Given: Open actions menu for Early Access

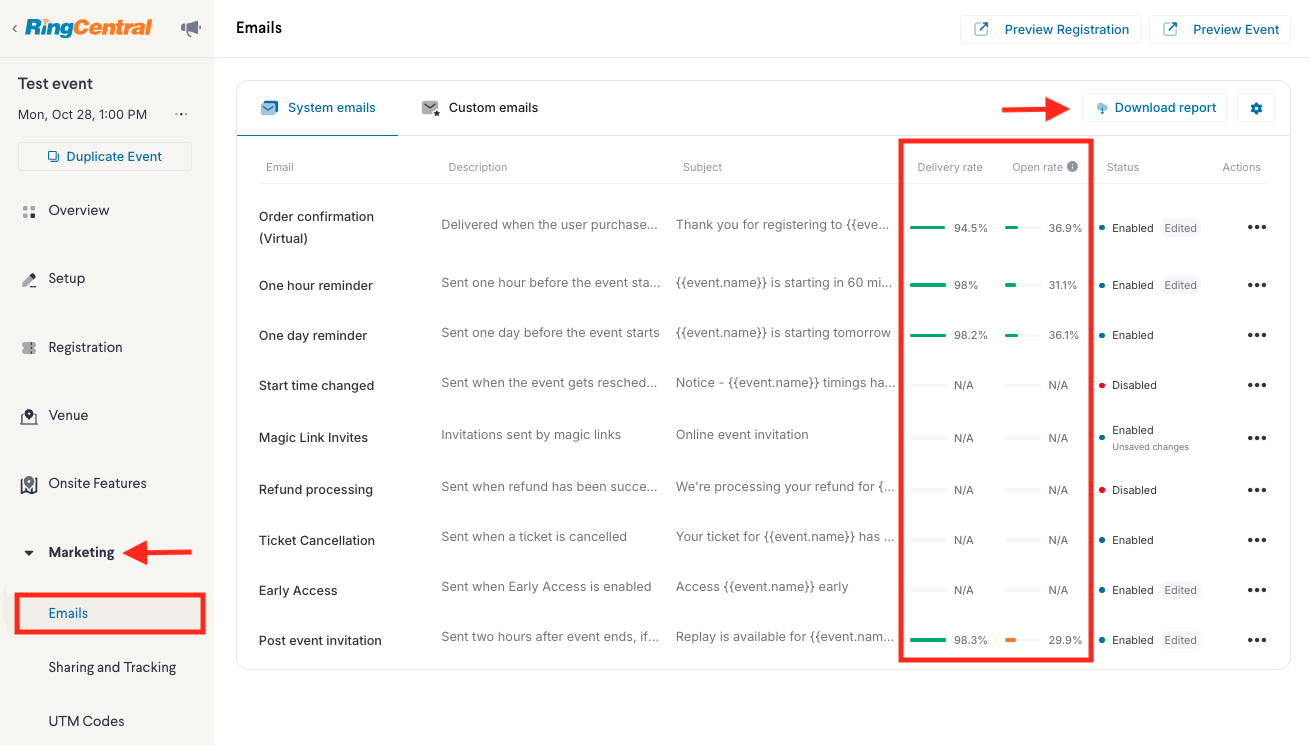Looking at the screenshot, I should [x=1257, y=590].
